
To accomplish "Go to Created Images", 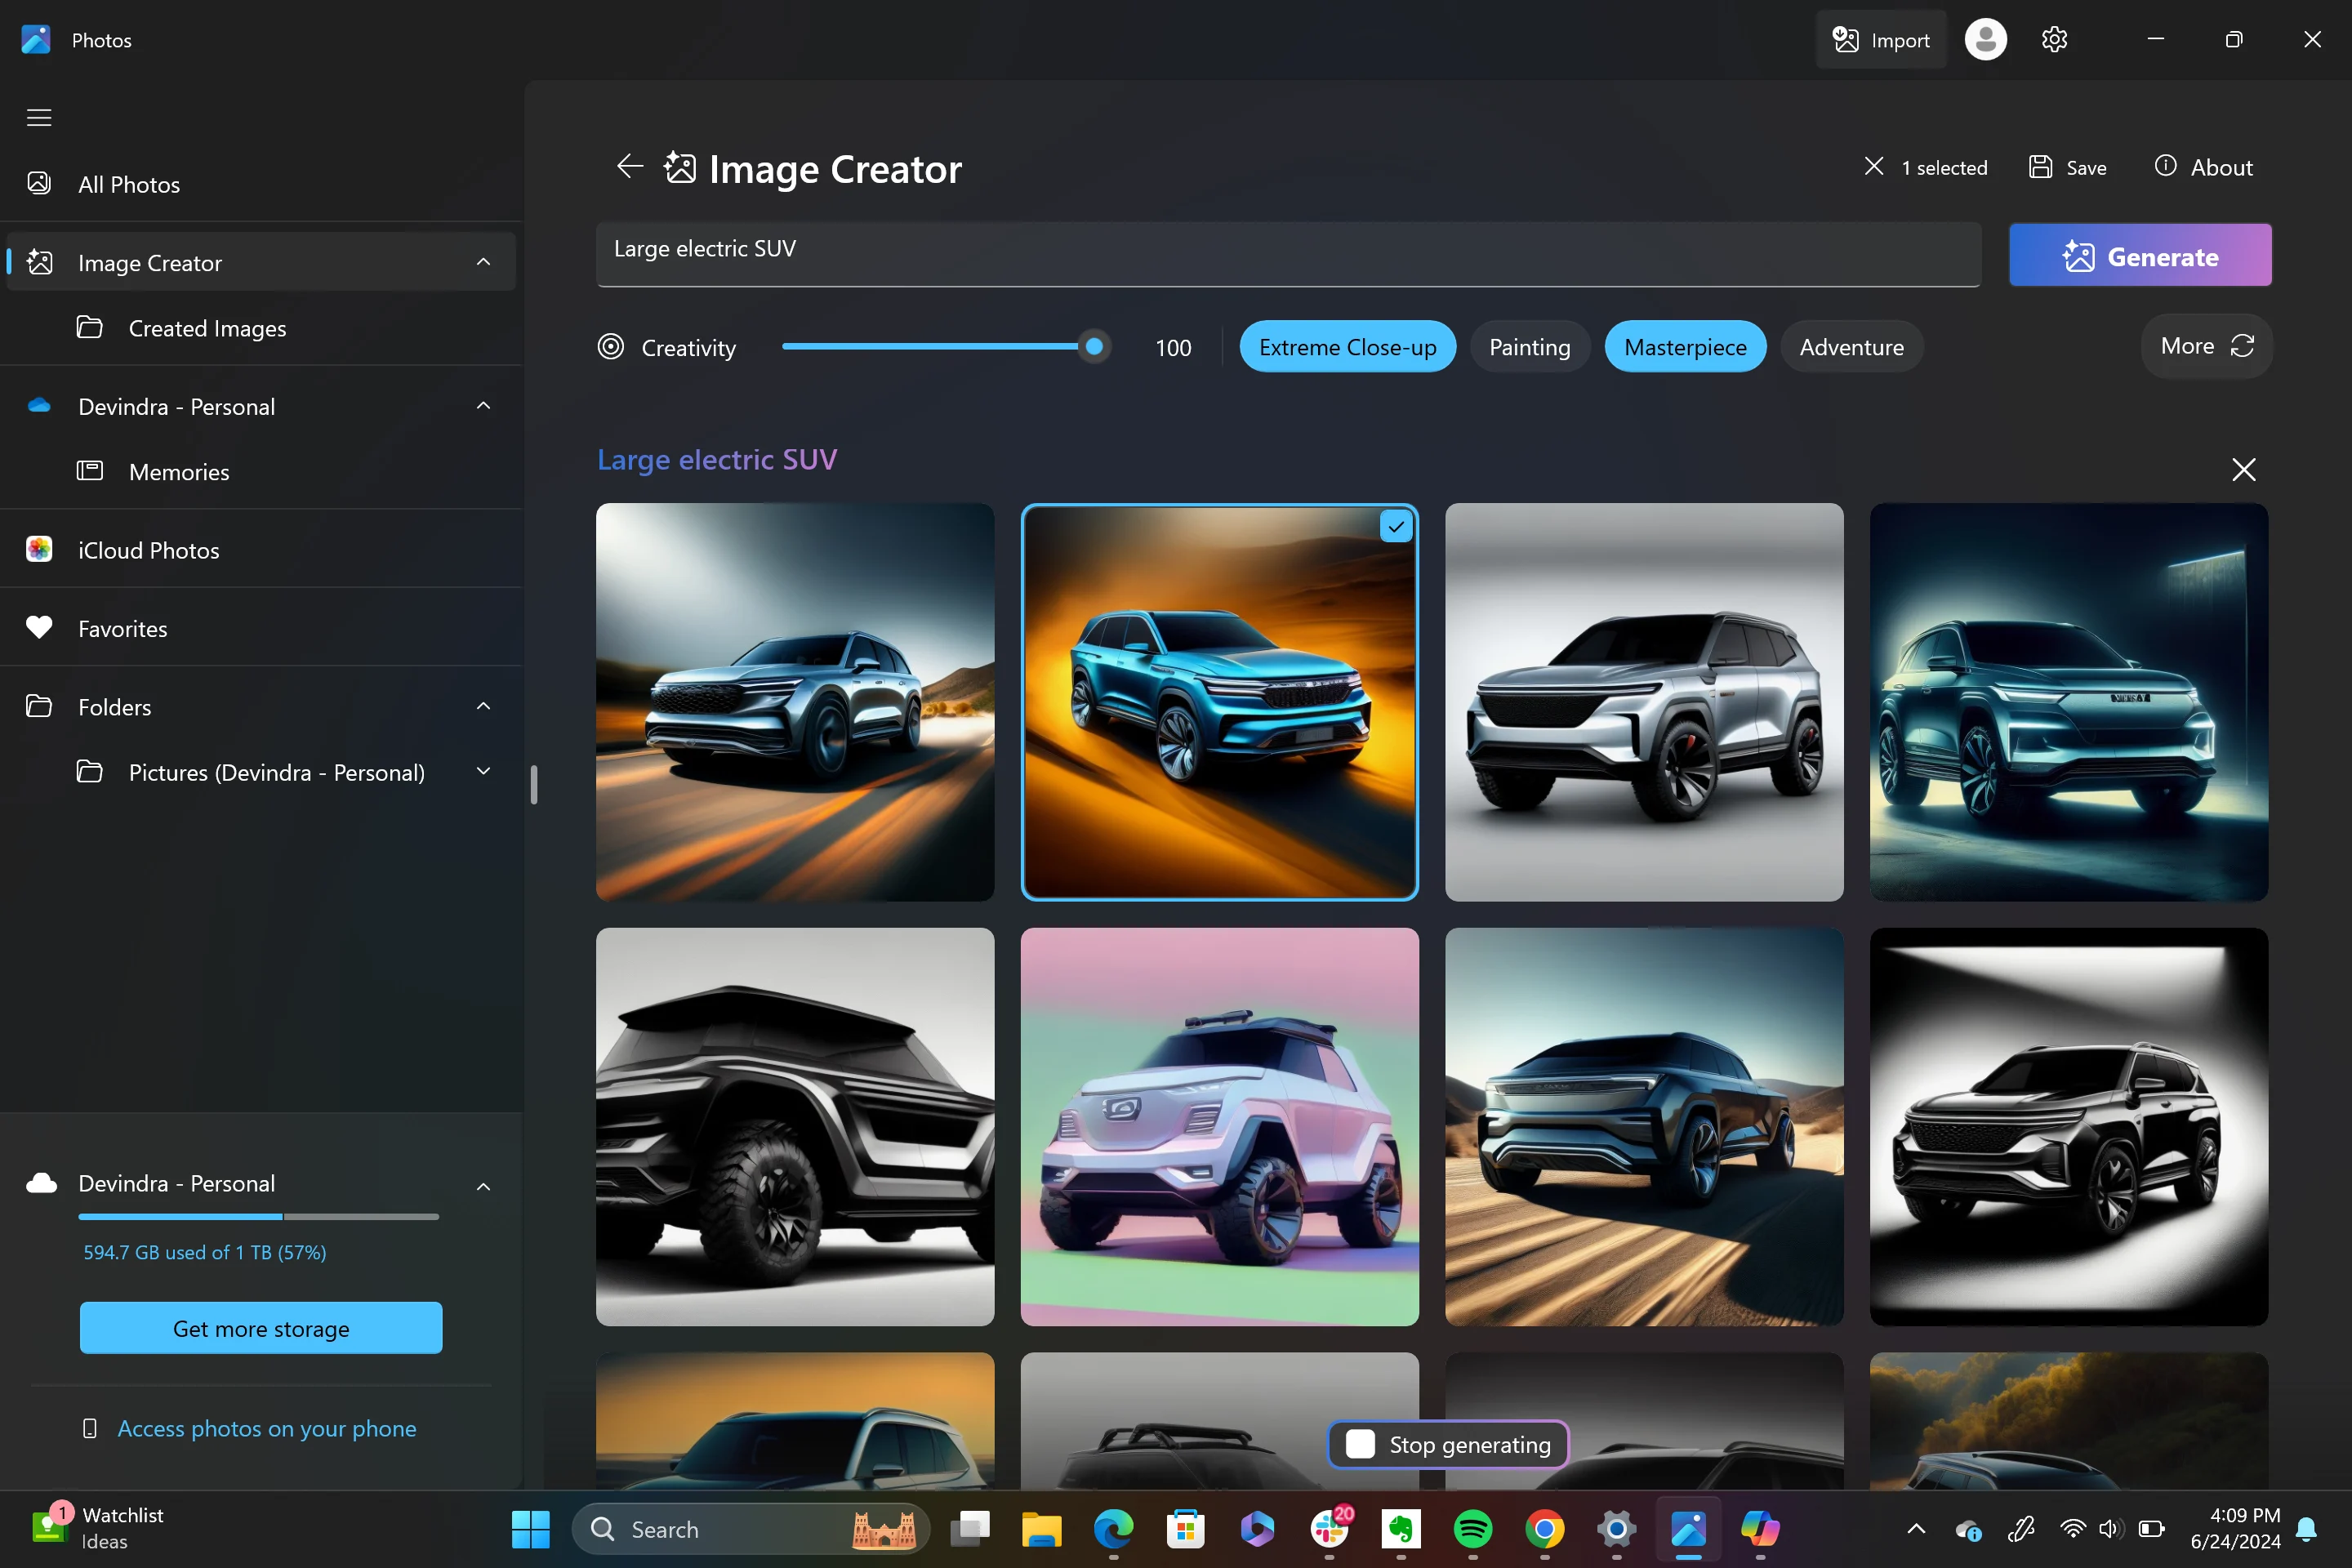I will (x=207, y=329).
